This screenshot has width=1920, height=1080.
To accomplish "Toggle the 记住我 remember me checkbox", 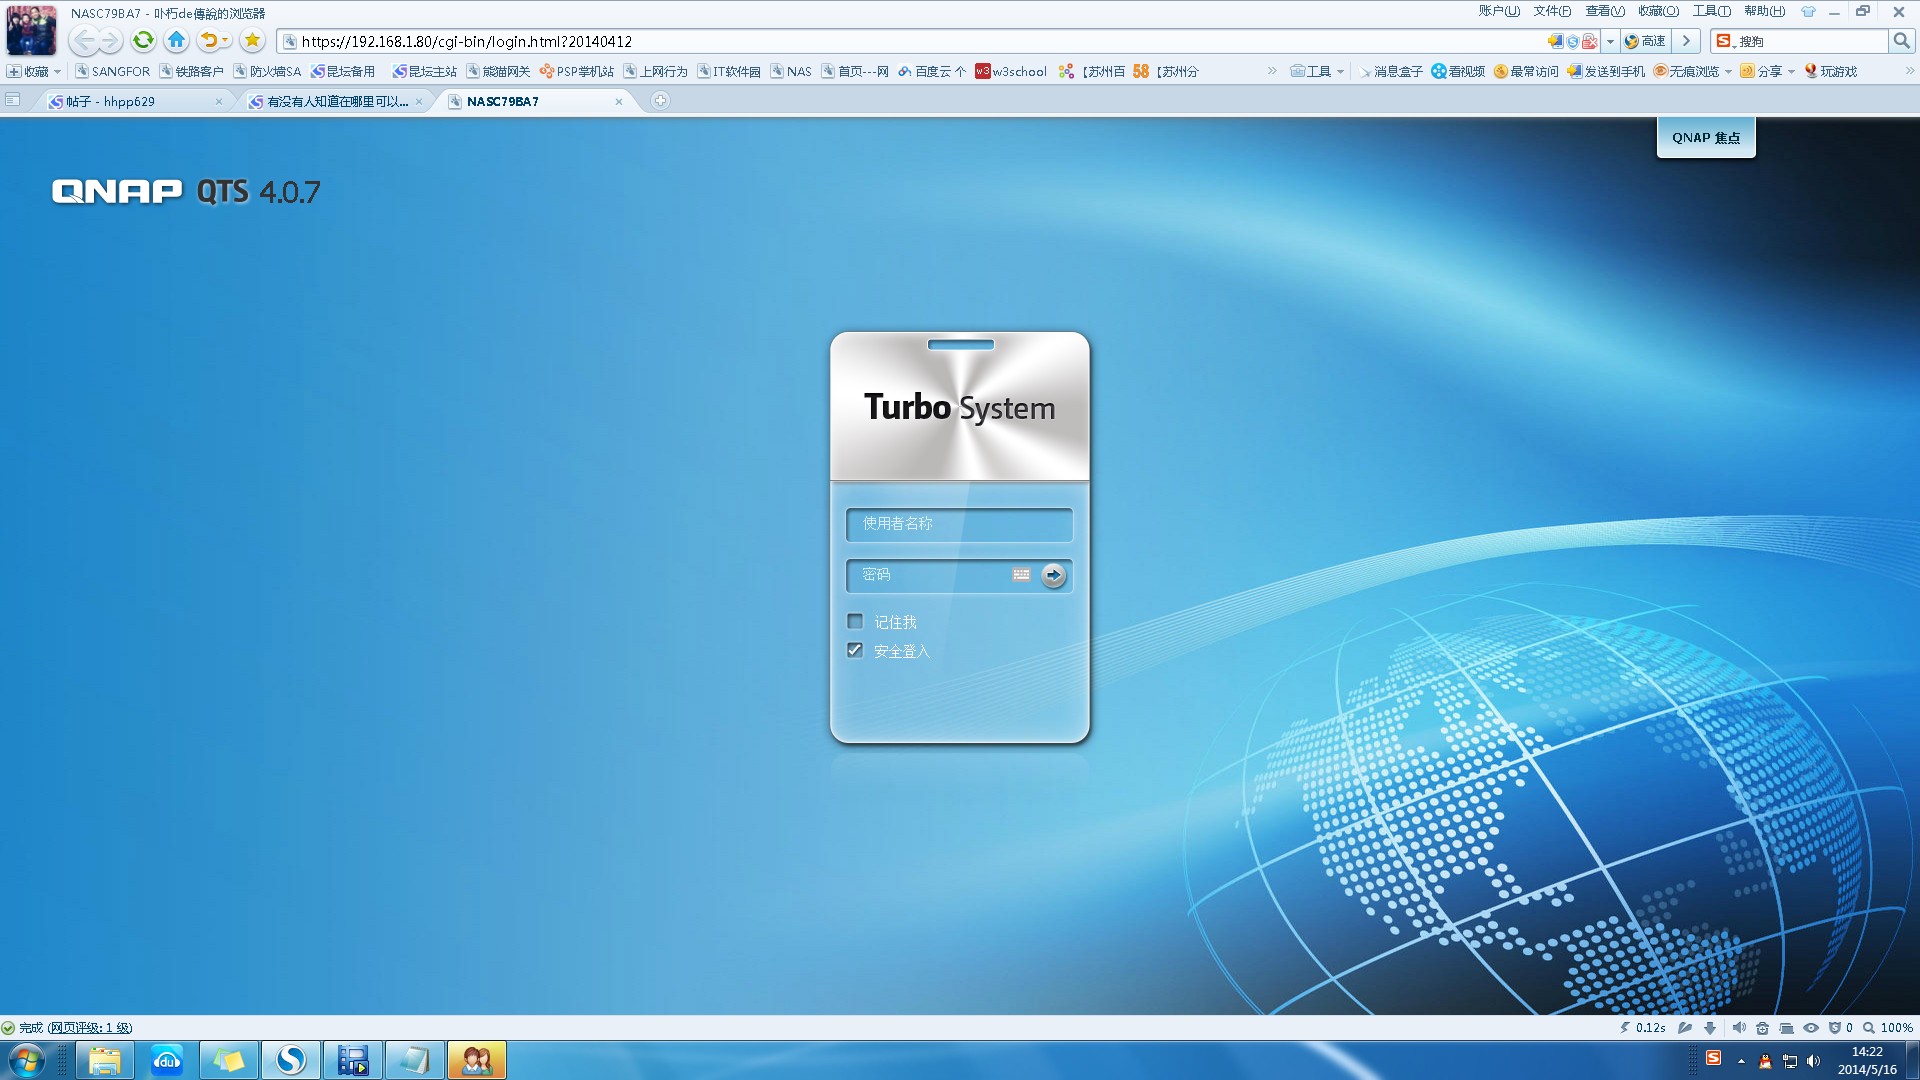I will (855, 621).
